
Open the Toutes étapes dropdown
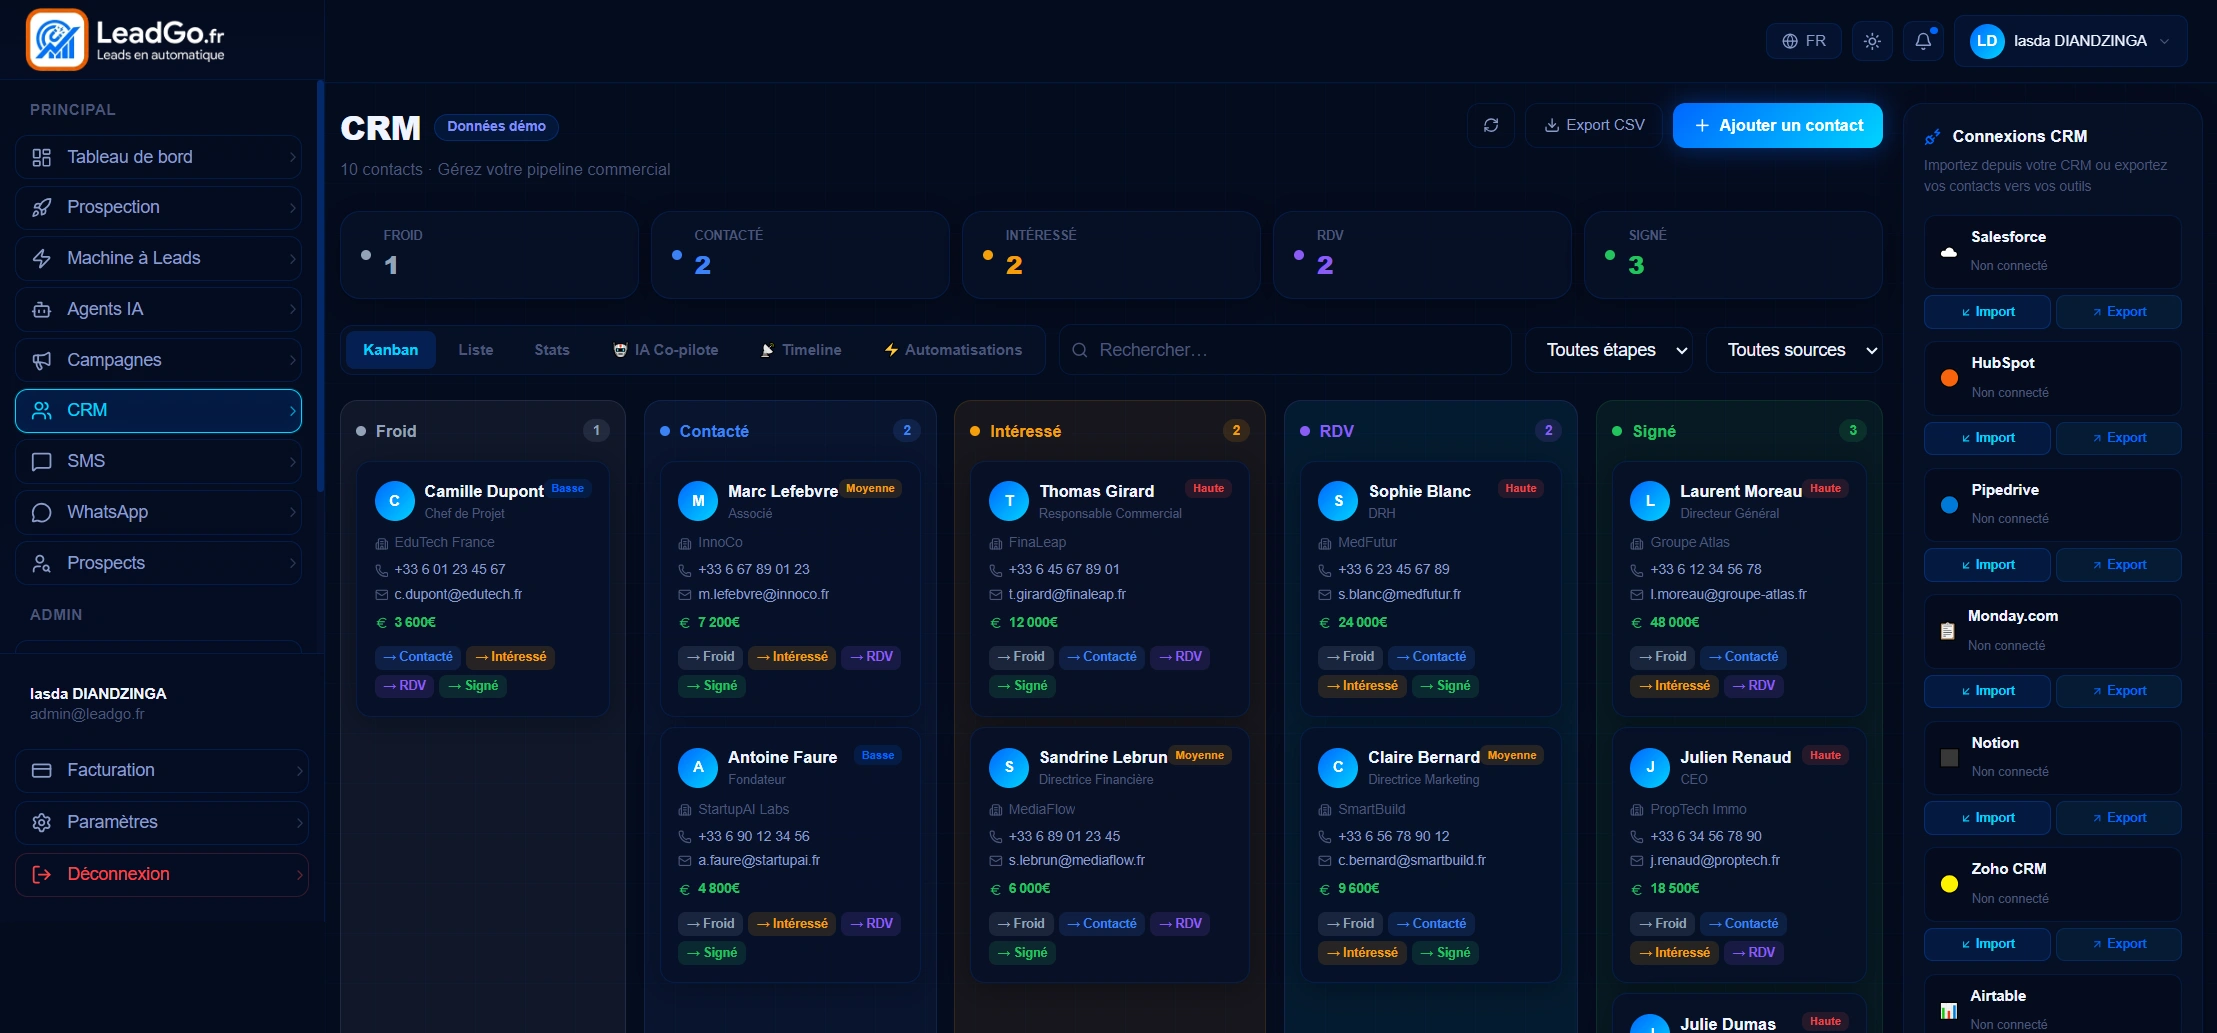pyautogui.click(x=1608, y=350)
